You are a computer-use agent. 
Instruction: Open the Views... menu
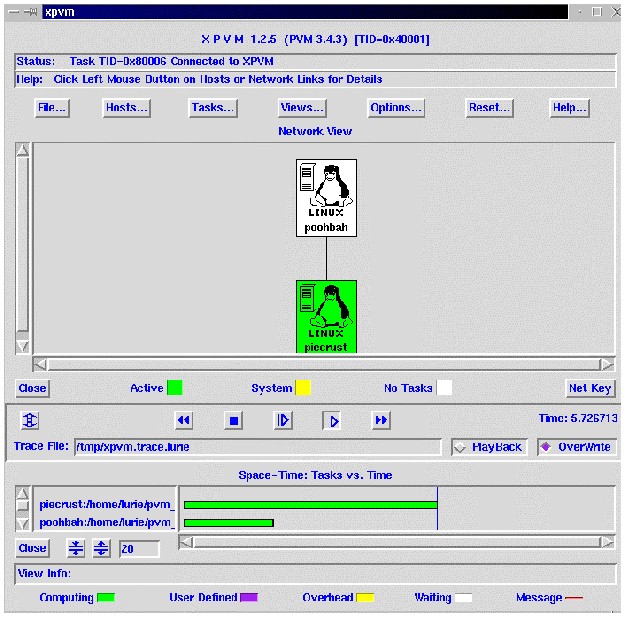(x=302, y=108)
